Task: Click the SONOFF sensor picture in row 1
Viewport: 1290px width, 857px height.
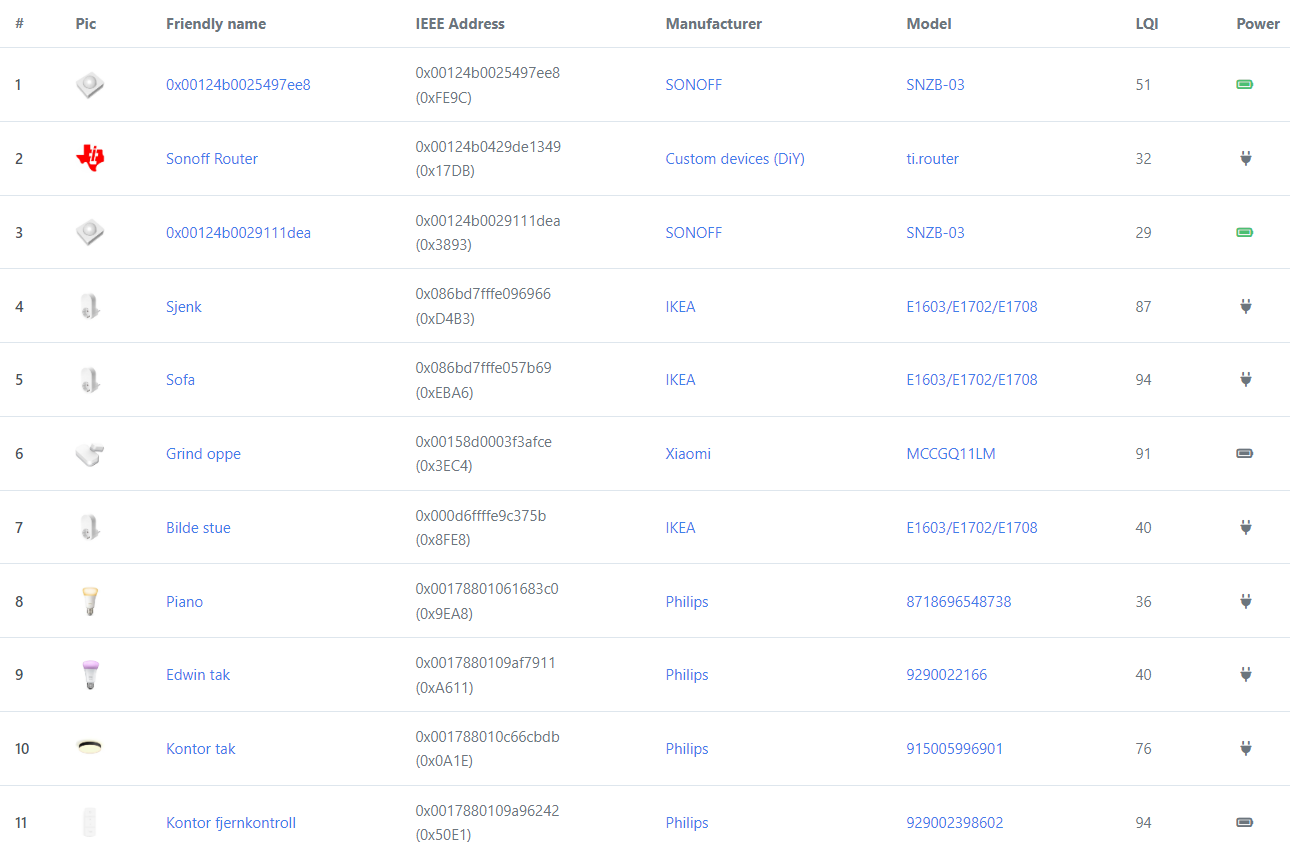Action: coord(88,85)
